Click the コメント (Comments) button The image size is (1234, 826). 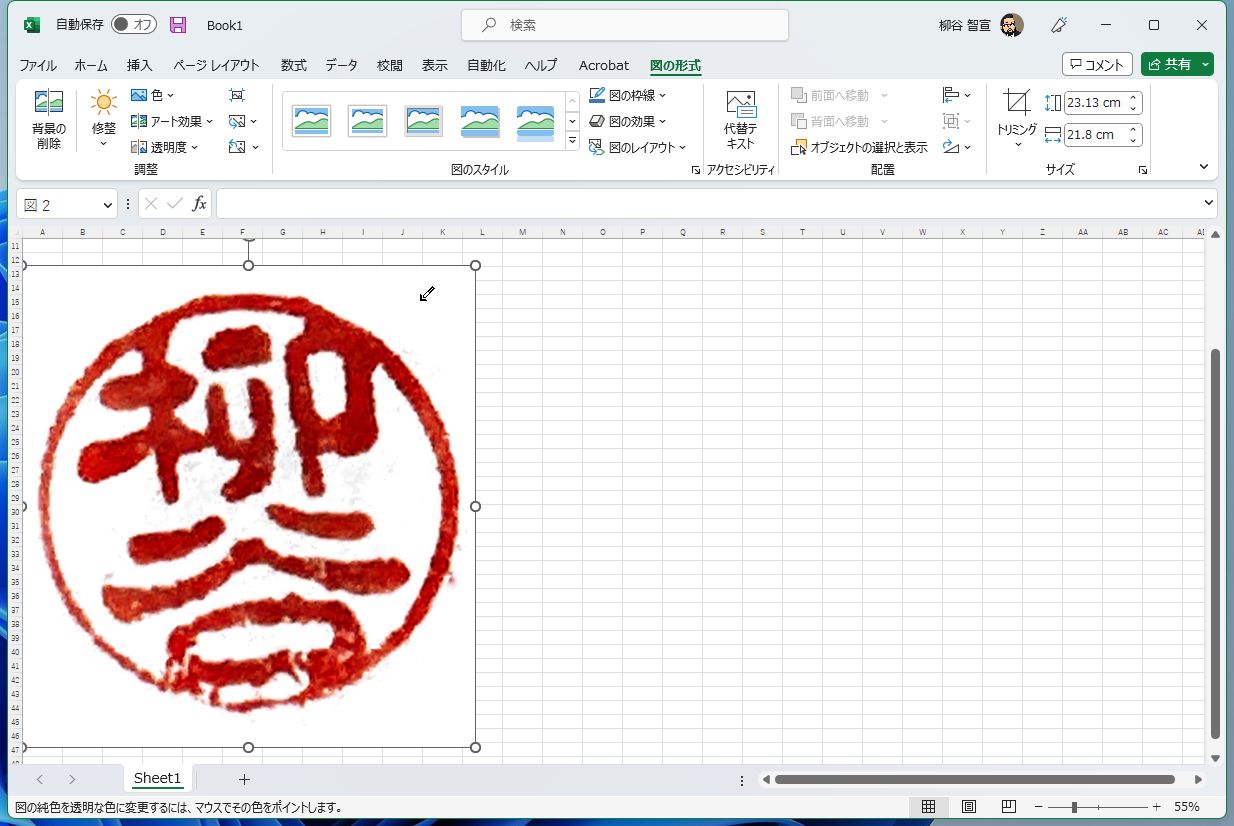tap(1097, 64)
